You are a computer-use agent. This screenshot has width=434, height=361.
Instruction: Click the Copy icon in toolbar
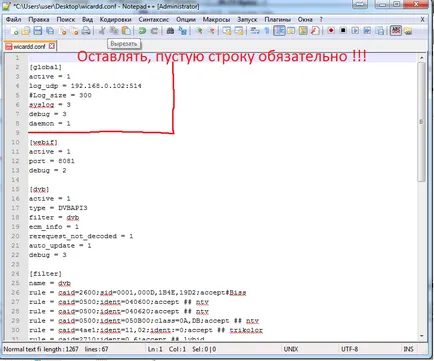pos(114,31)
